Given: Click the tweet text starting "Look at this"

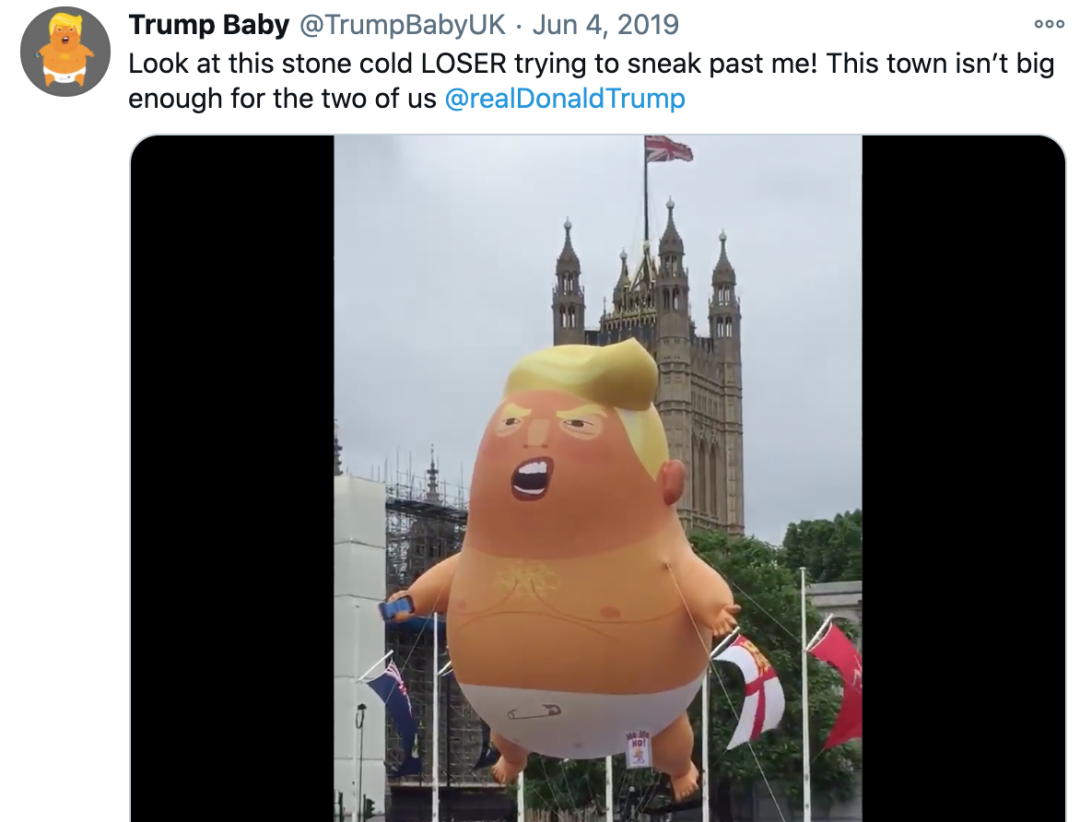Looking at the screenshot, I should pyautogui.click(x=590, y=63).
